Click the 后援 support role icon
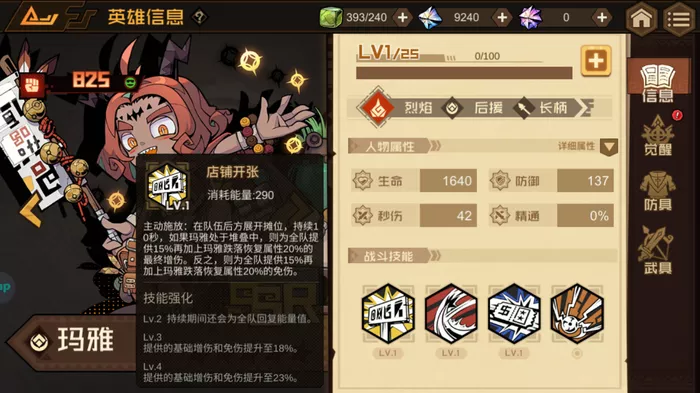Image resolution: width=700 pixels, height=393 pixels. pyautogui.click(x=452, y=108)
